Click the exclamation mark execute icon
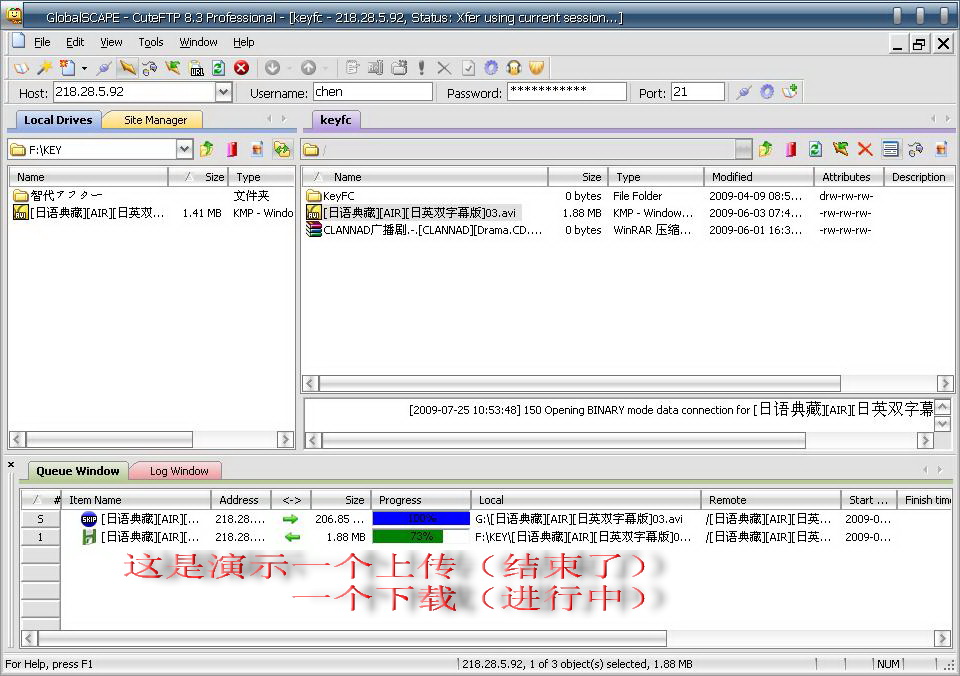This screenshot has height=676, width=960. pyautogui.click(x=421, y=67)
